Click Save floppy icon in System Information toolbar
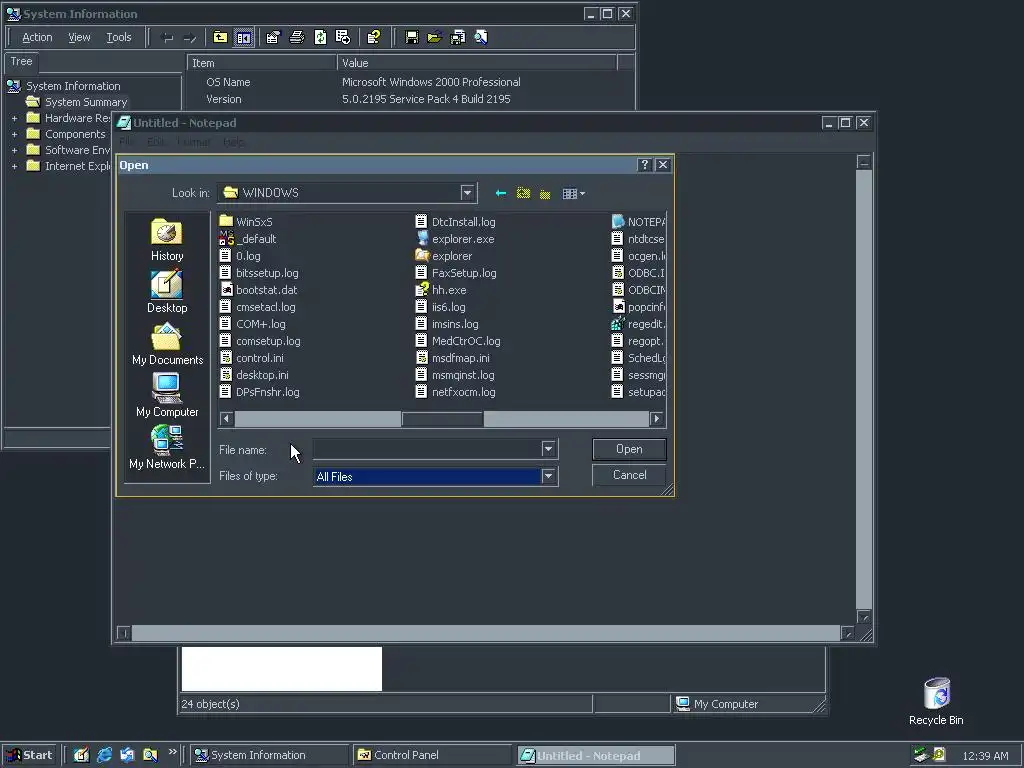The width and height of the screenshot is (1024, 768). [411, 37]
